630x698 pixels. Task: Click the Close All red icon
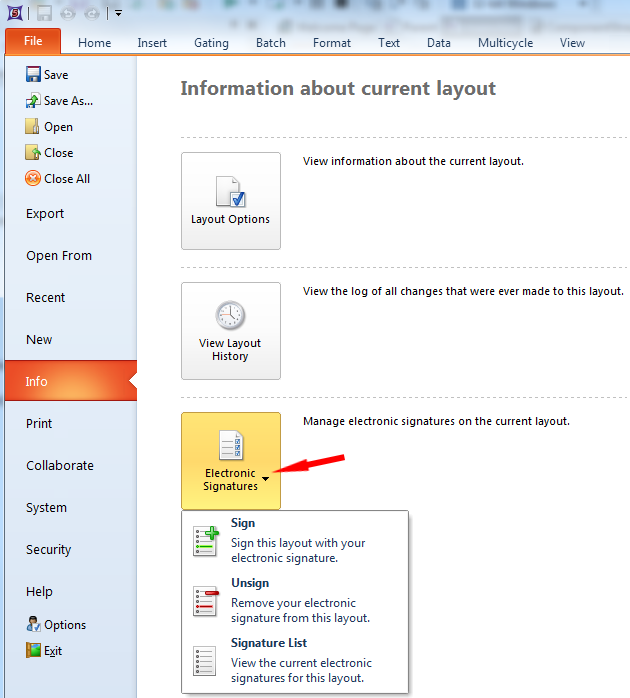pos(33,179)
